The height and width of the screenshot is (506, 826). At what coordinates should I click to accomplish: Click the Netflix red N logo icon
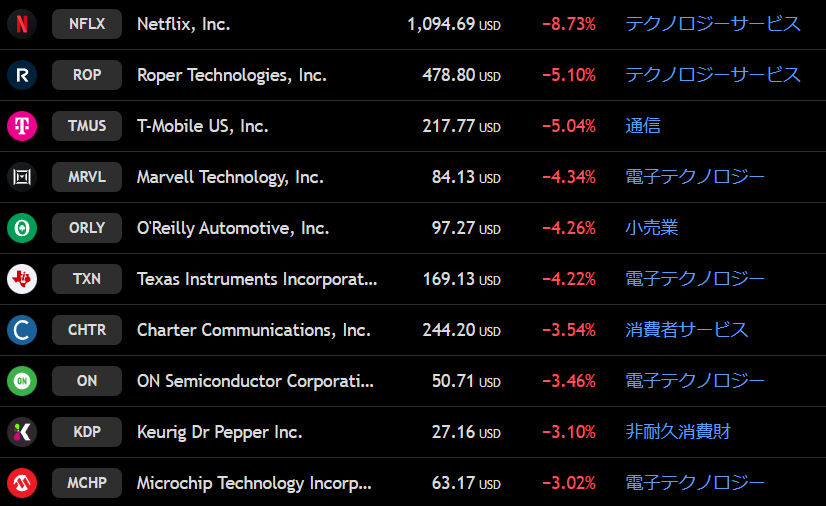point(22,24)
